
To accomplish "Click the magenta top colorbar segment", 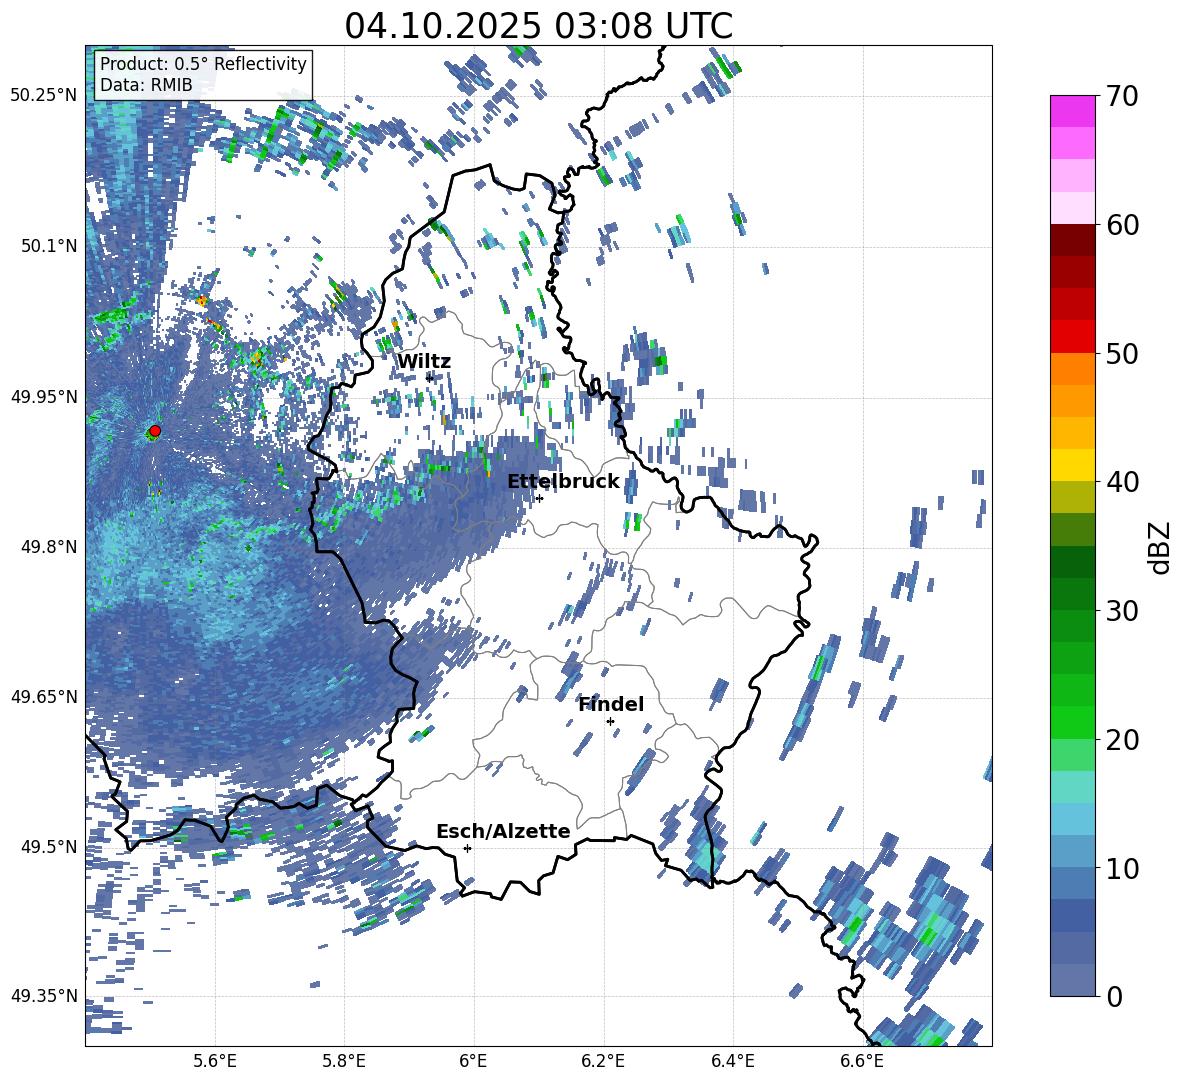I will (x=1072, y=111).
